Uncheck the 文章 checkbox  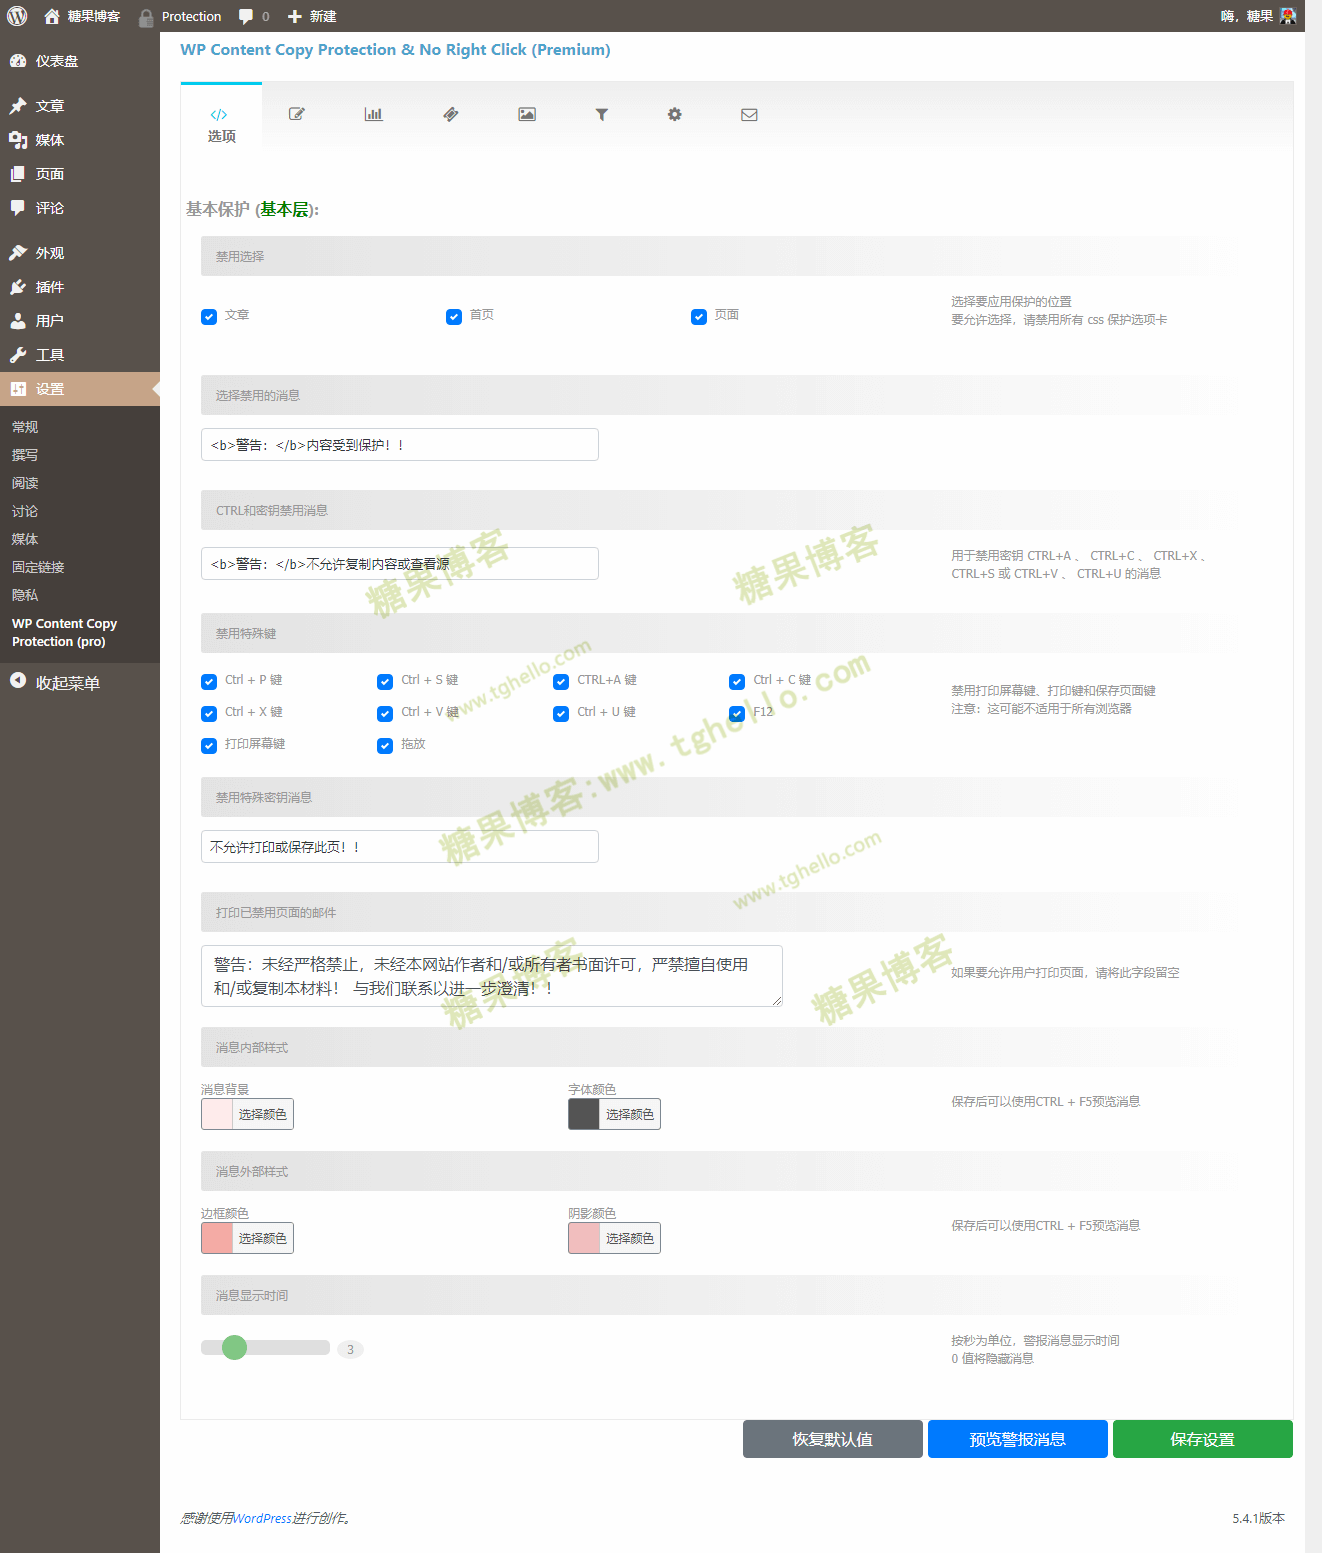pos(209,317)
